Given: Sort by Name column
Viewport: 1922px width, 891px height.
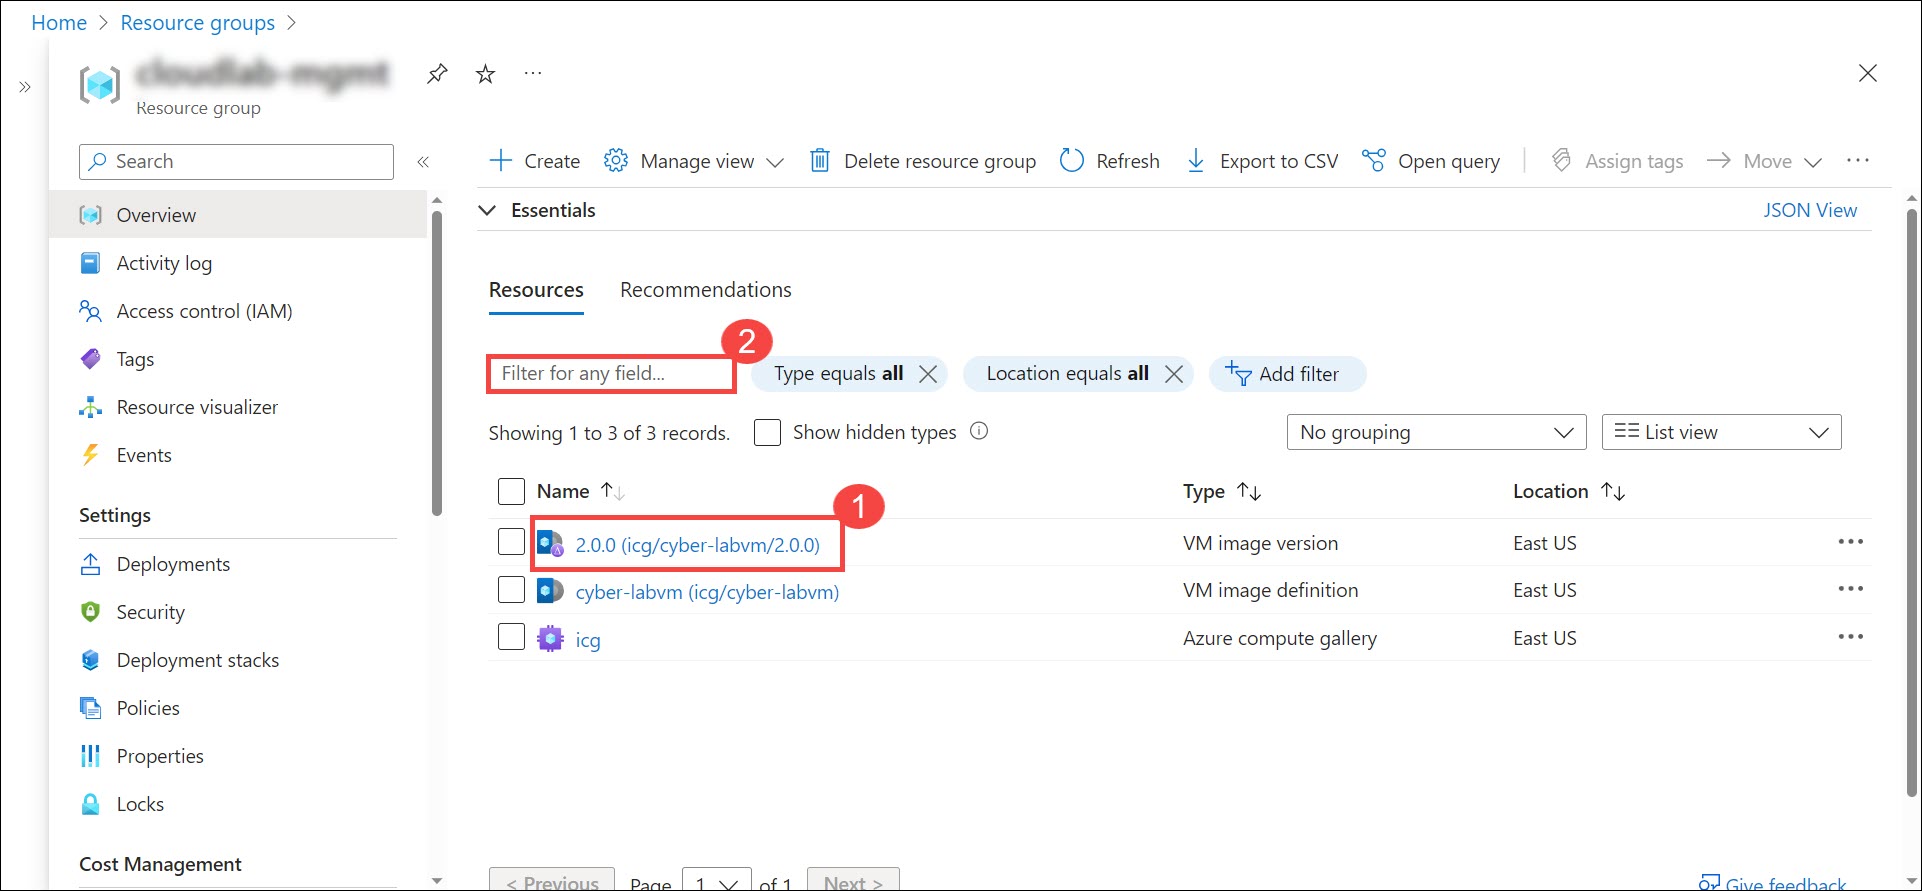Looking at the screenshot, I should [580, 491].
